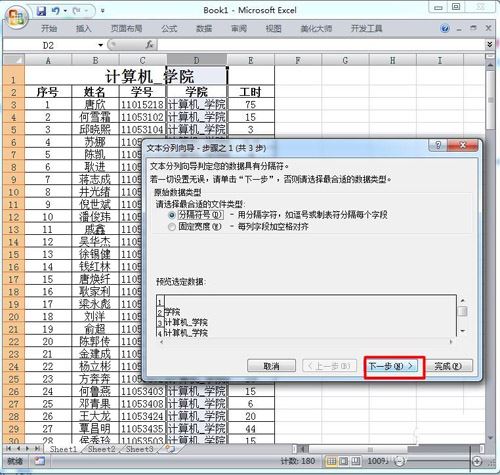Zoom in with plus button
This screenshot has height=475, width=500.
tap(477, 461)
